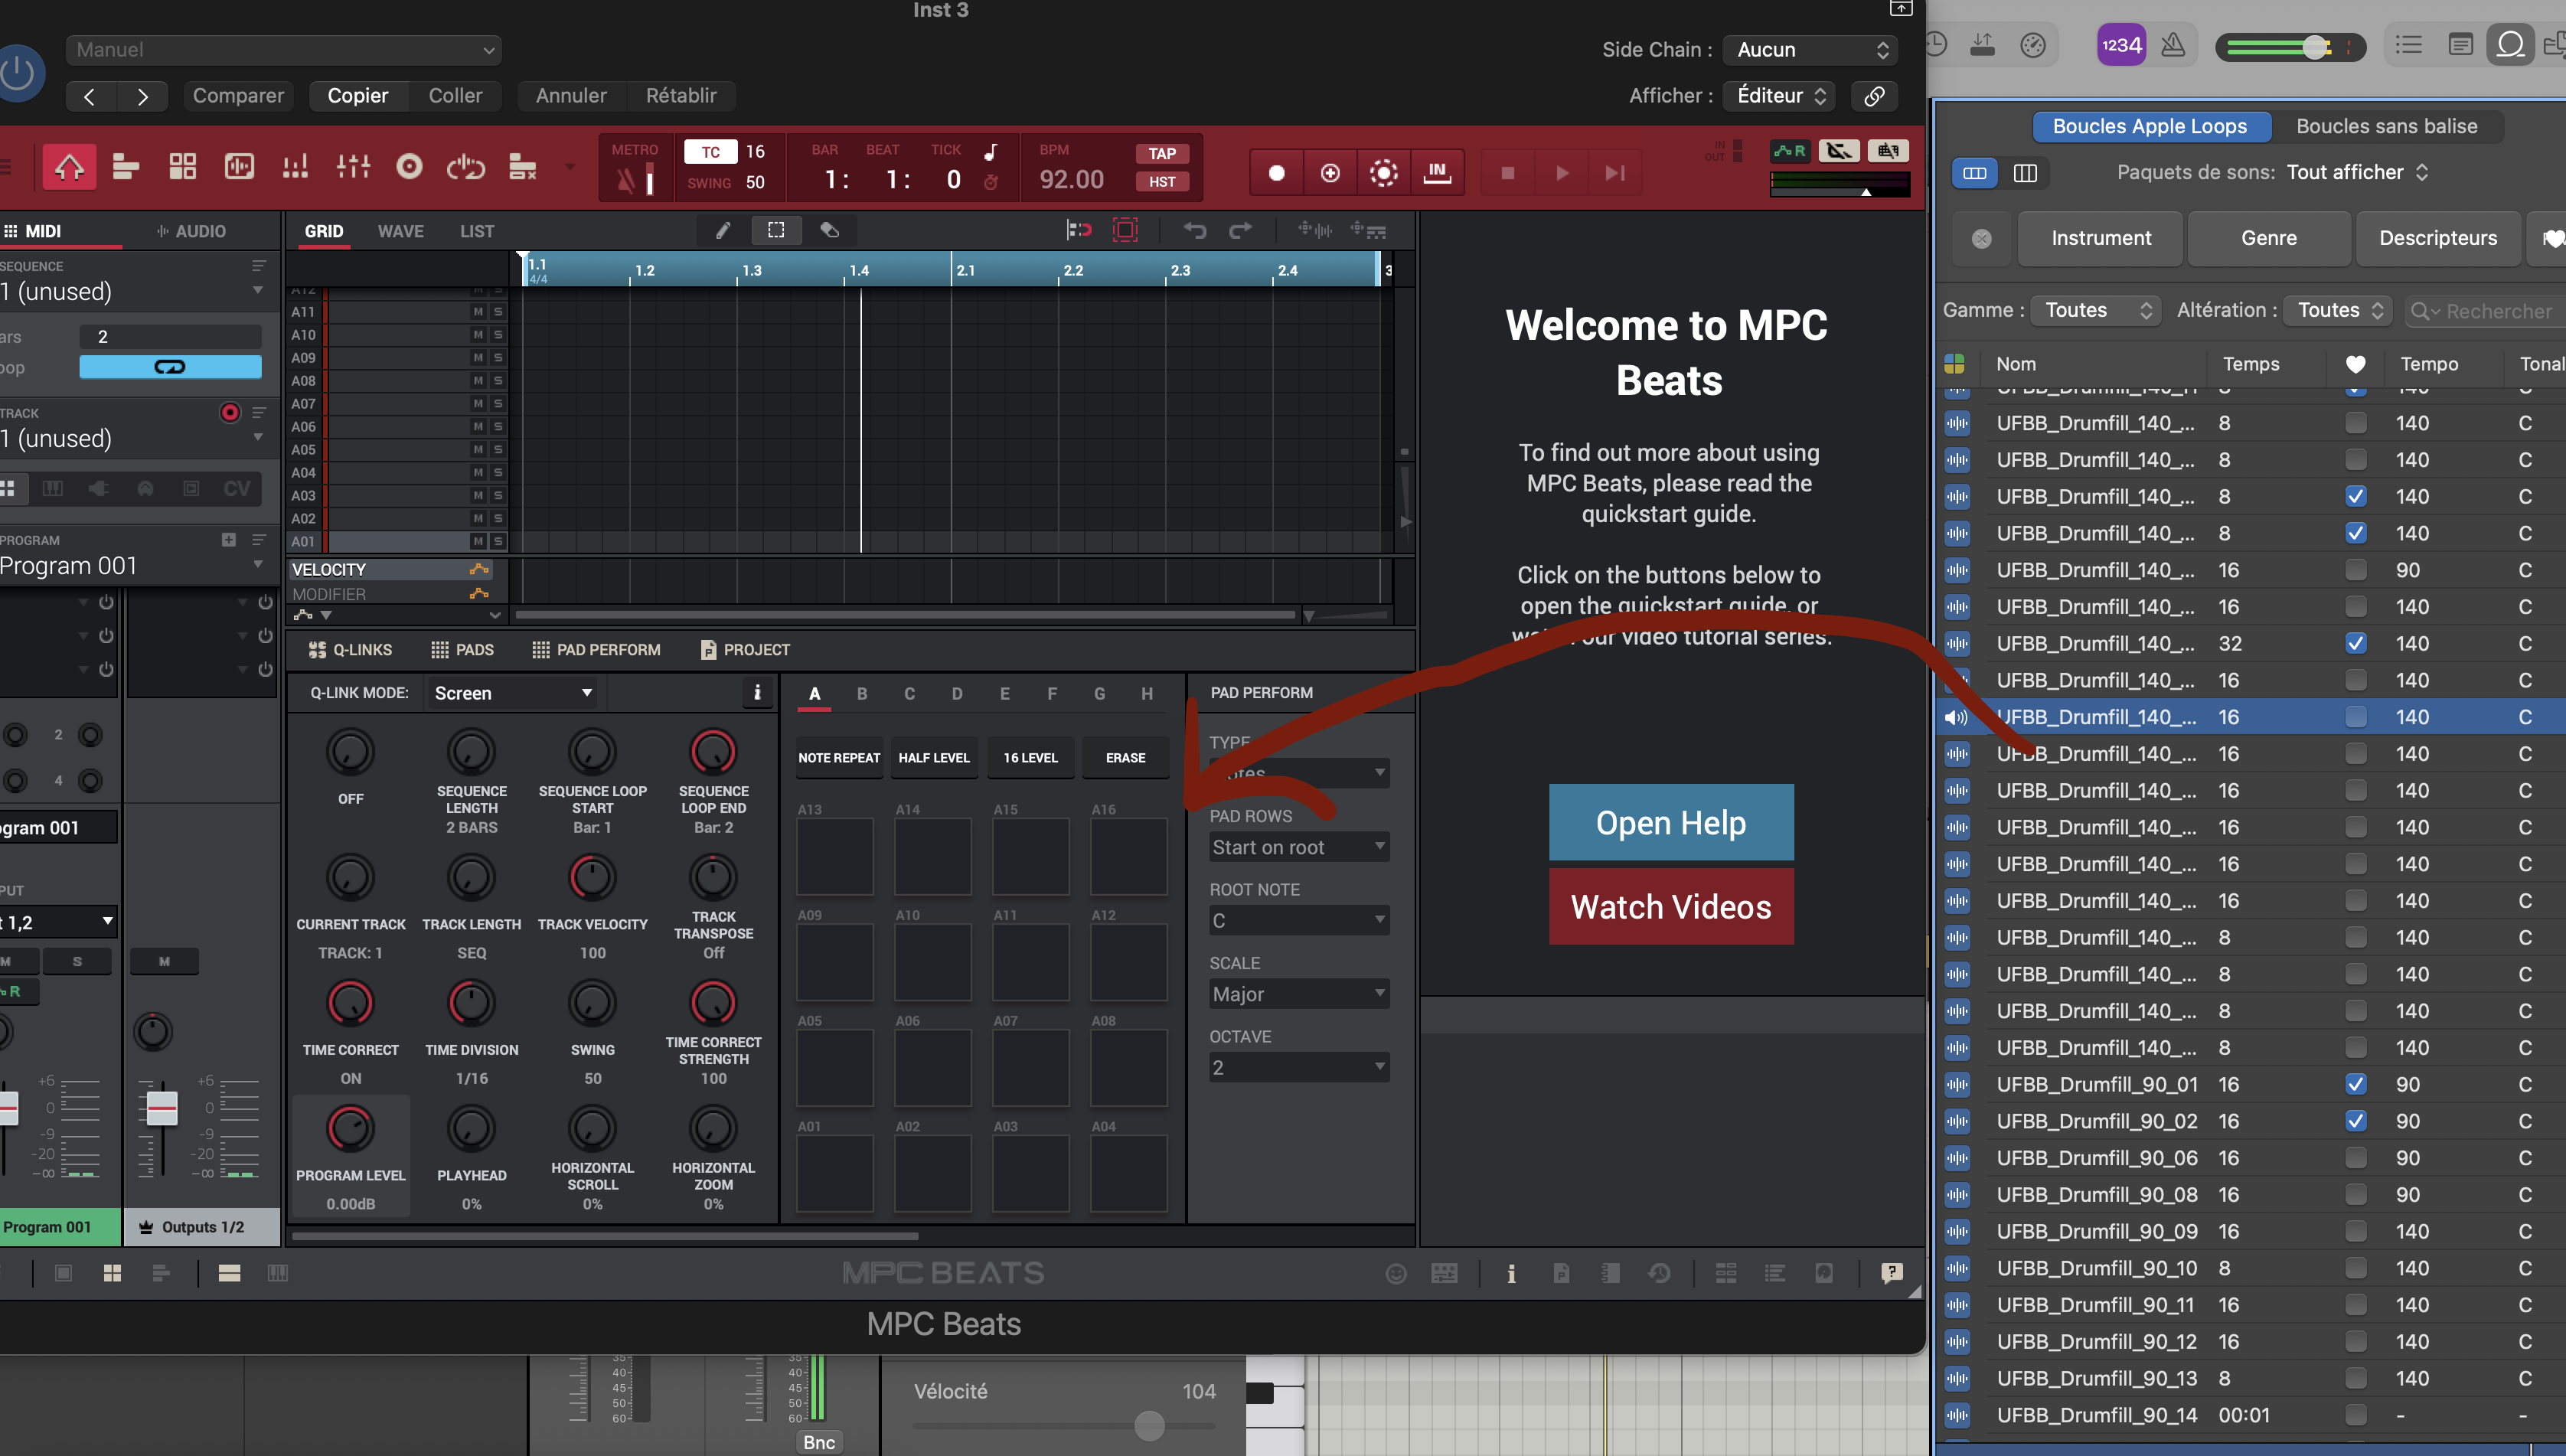The height and width of the screenshot is (1456, 2566).
Task: Toggle the sequence loop button
Action: 170,367
